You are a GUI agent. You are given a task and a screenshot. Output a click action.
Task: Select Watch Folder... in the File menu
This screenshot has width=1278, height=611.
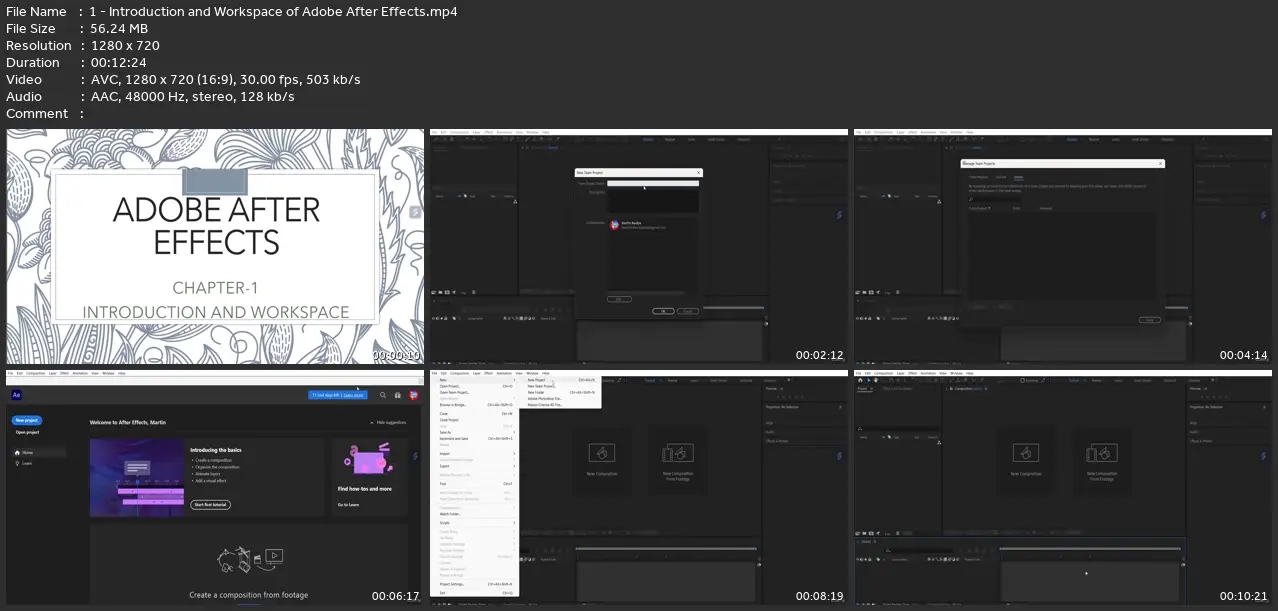click(x=475, y=514)
